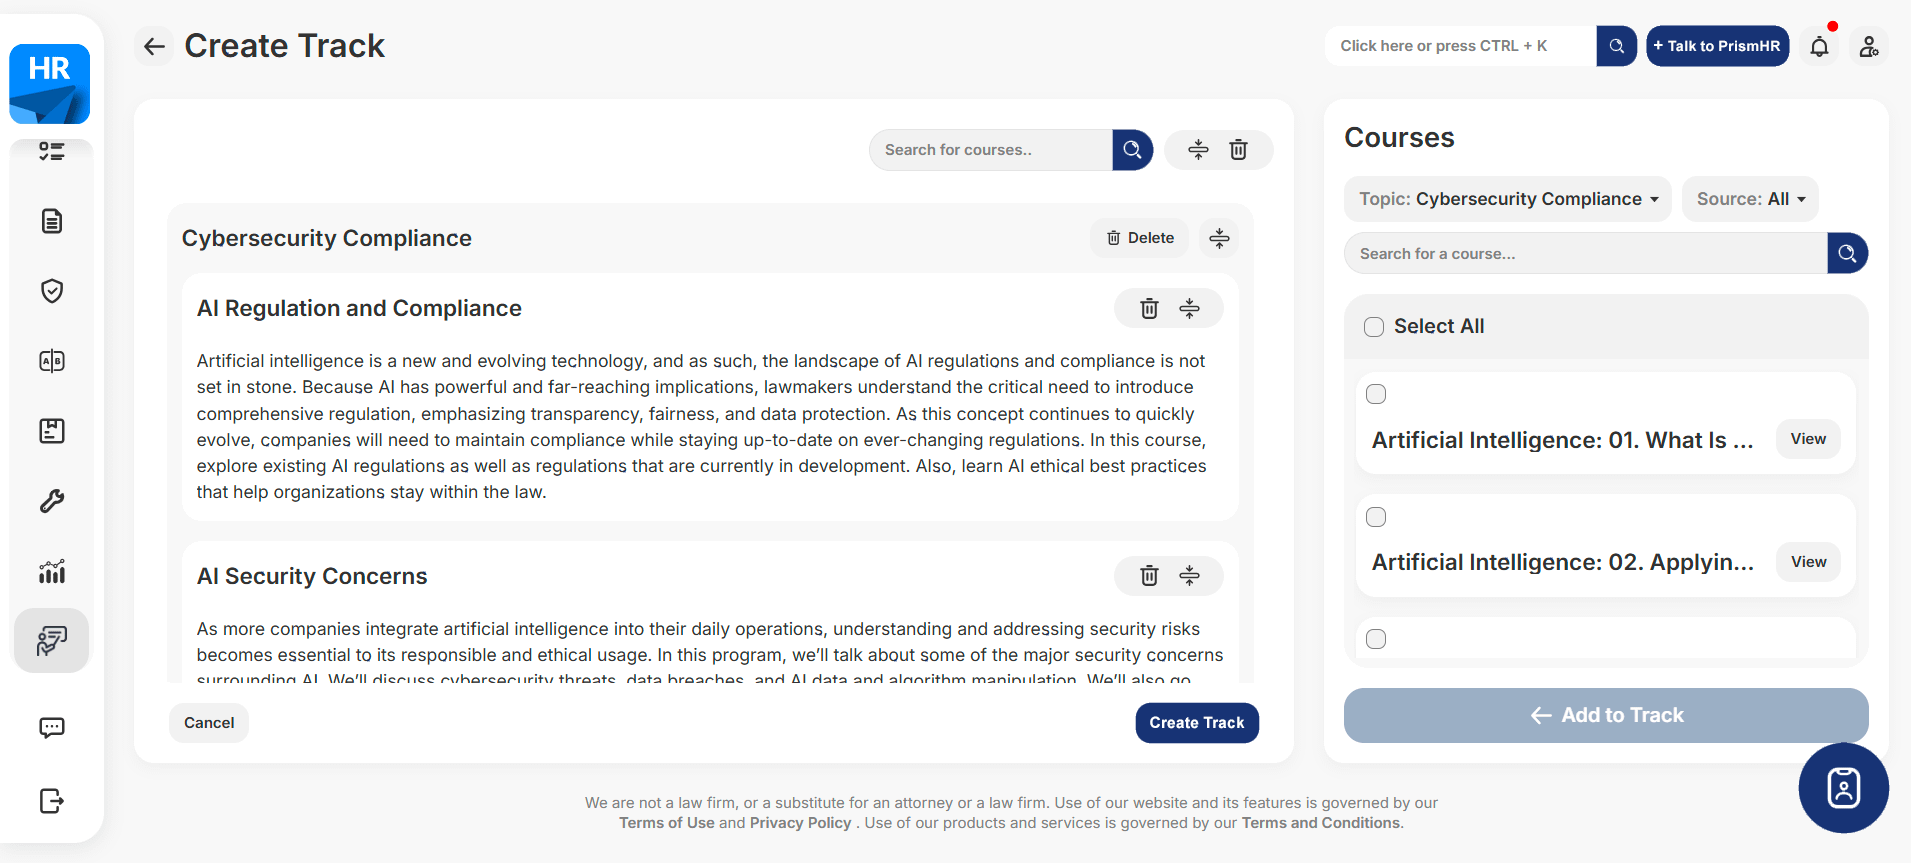Collapse the AI Security Concerns course
The height and width of the screenshot is (863, 1911).
point(1189,576)
